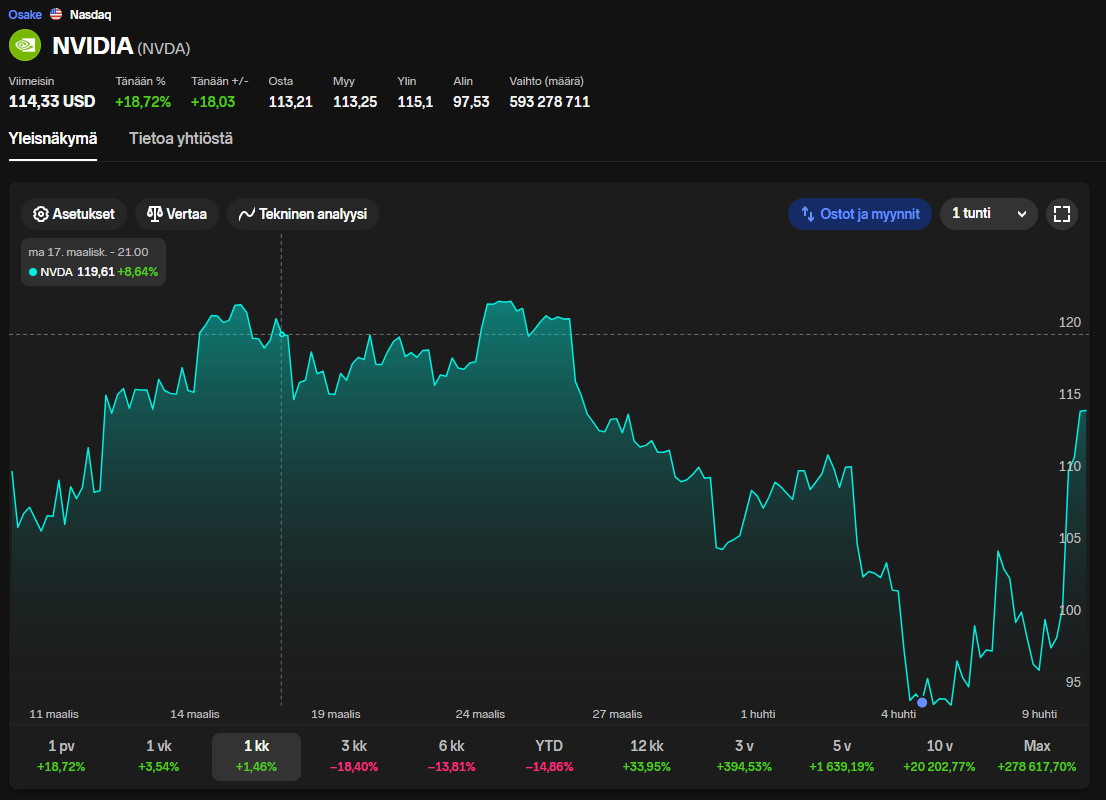The height and width of the screenshot is (800, 1106).
Task: Click the line chart icon in Tekninen analyysi
Action: point(247,214)
